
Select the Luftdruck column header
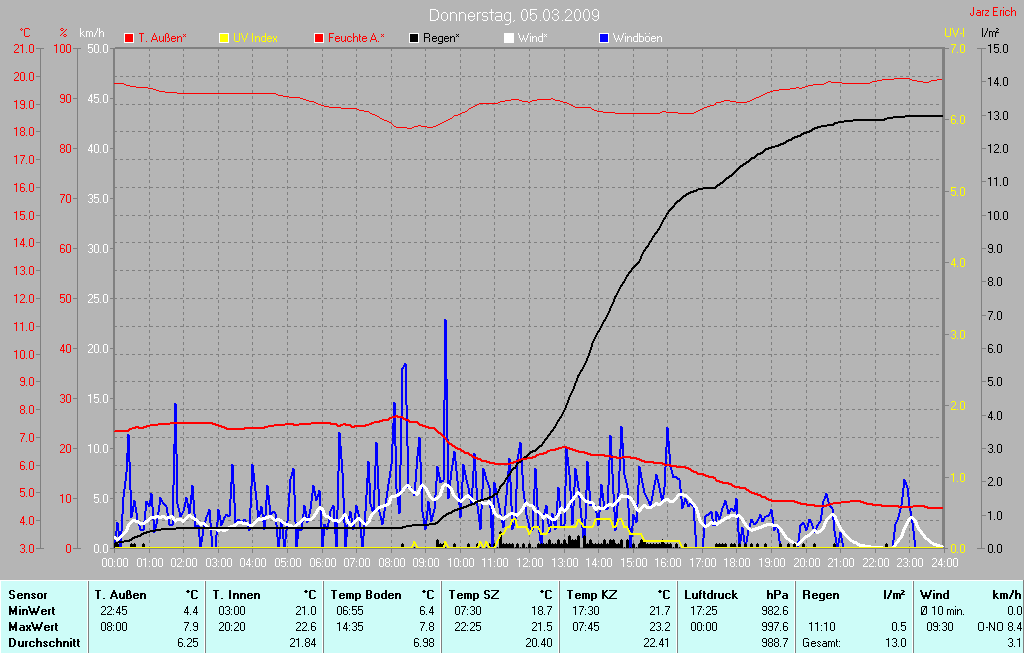pos(712,595)
